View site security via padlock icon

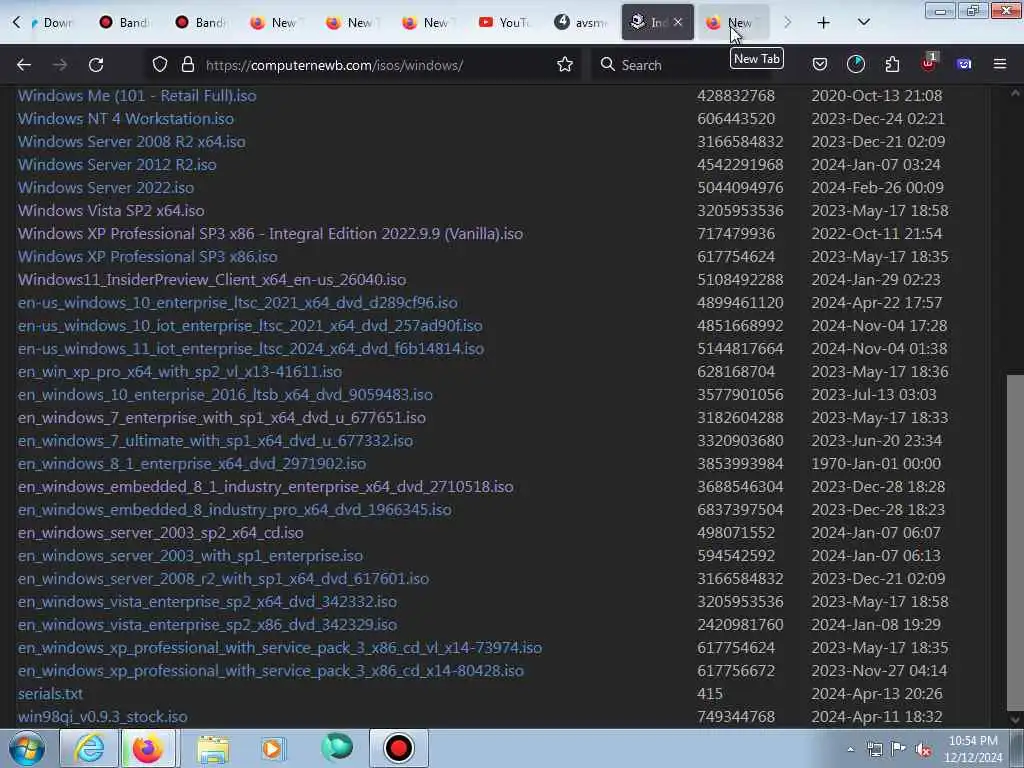click(x=188, y=65)
